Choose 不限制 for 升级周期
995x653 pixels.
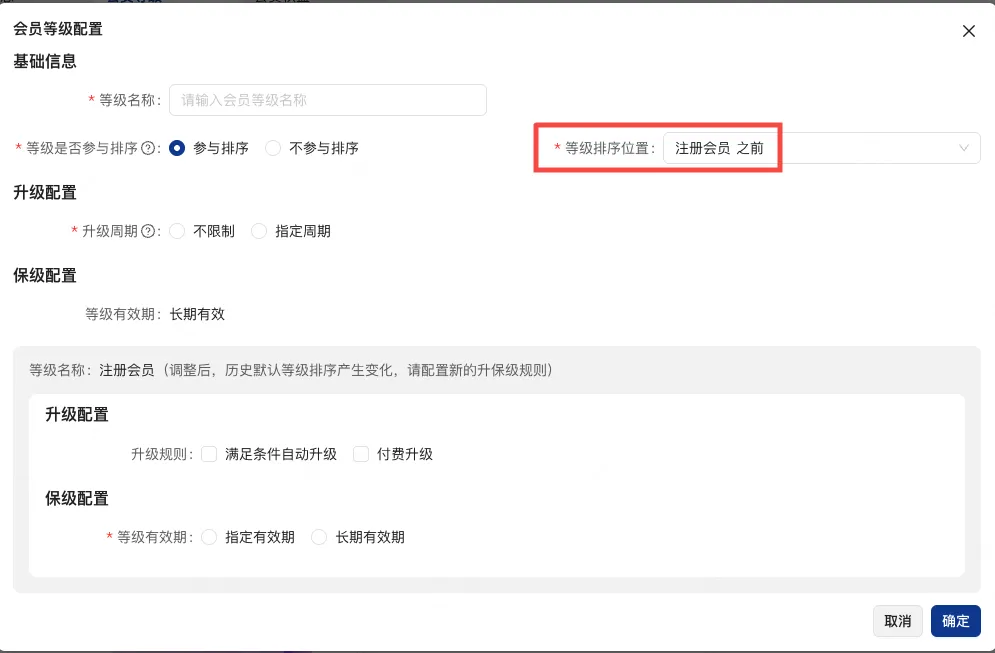[x=177, y=232]
